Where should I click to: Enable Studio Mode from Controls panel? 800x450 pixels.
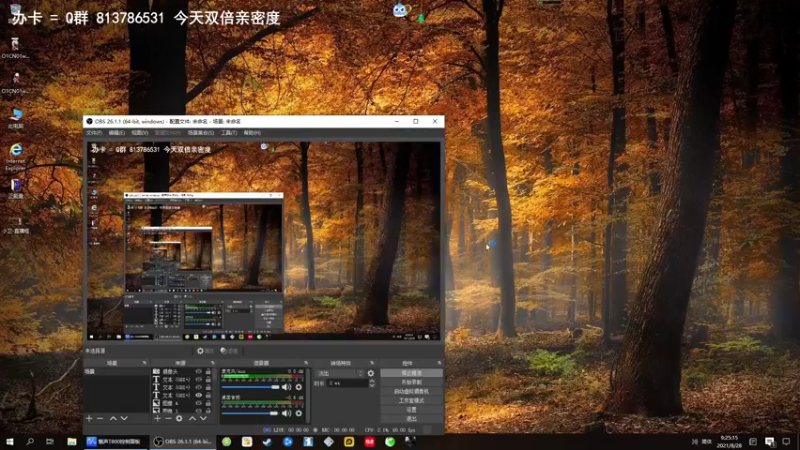(411, 401)
